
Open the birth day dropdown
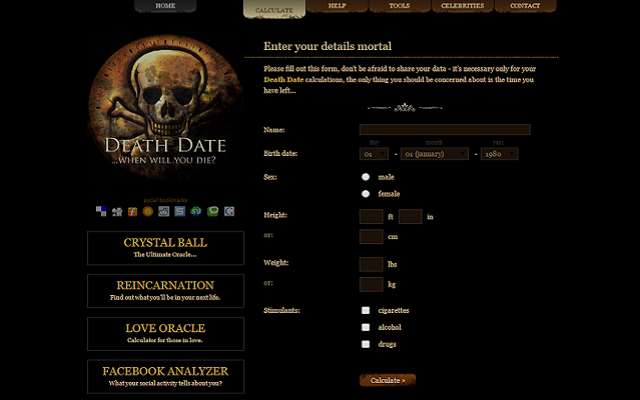[x=374, y=154]
